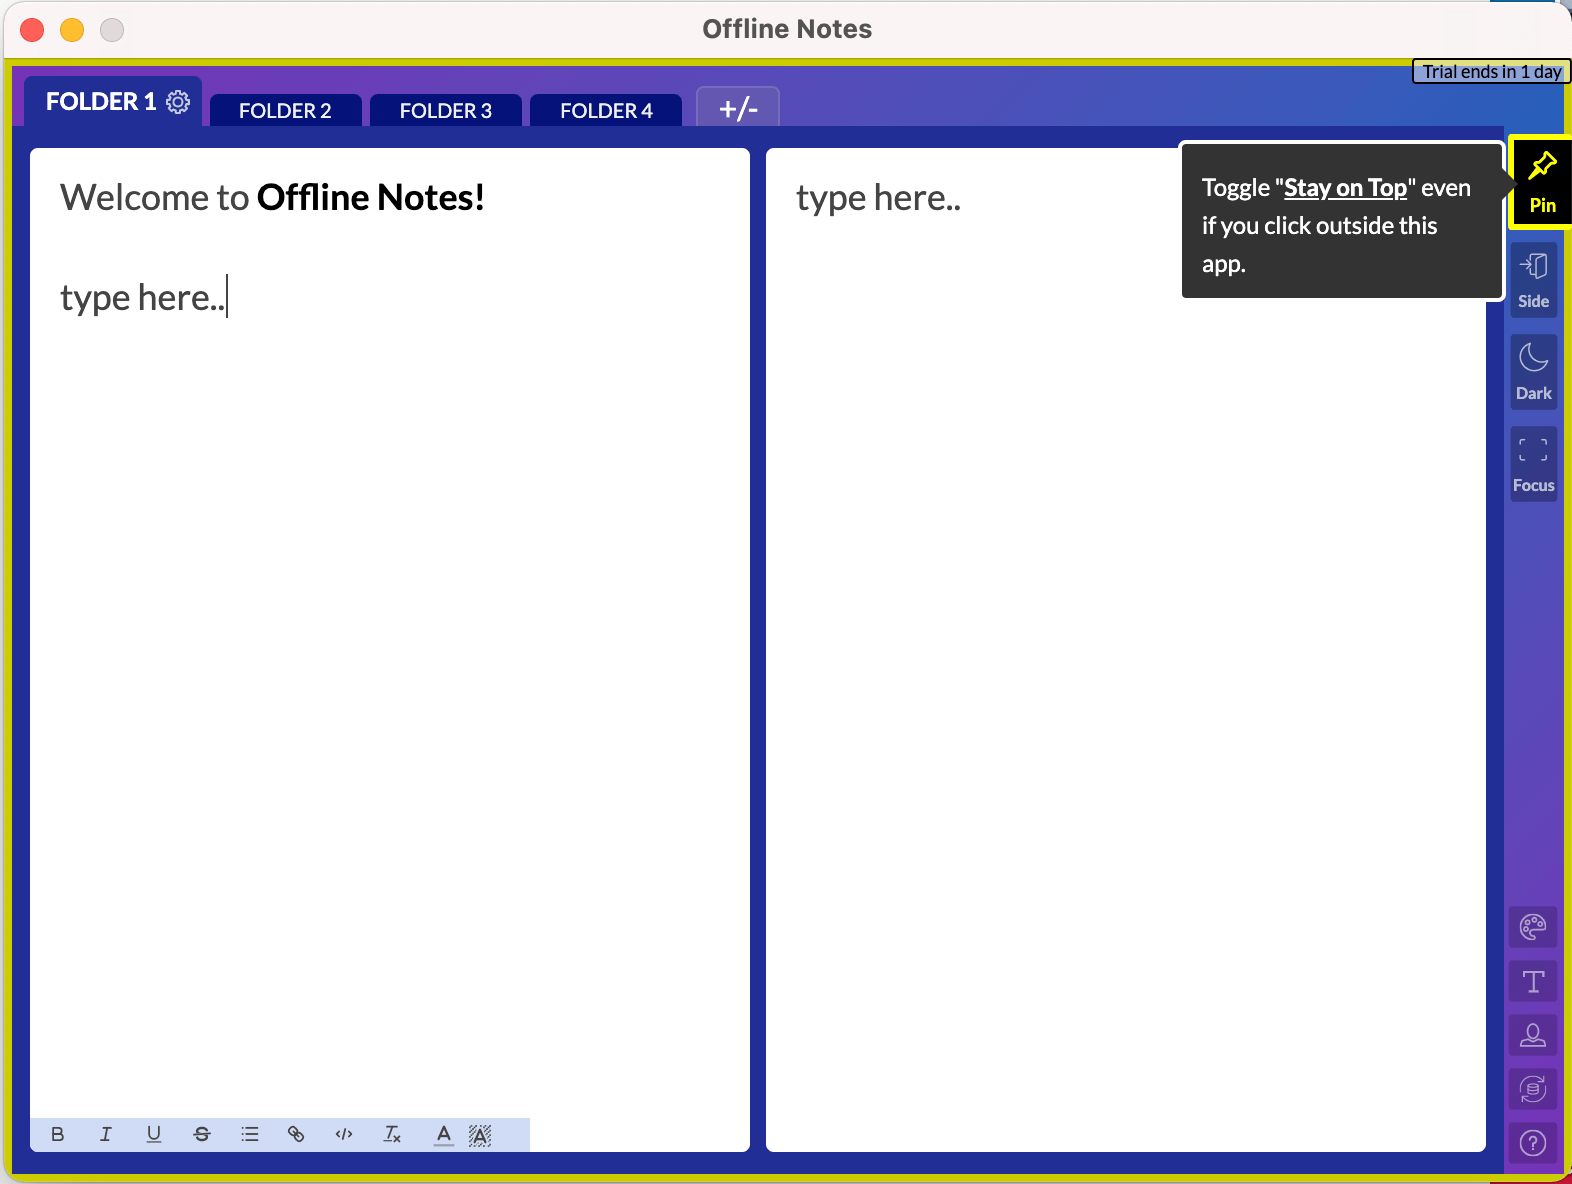Open the font typography settings icon
Screen dimensions: 1572x1184
[x=1533, y=981]
